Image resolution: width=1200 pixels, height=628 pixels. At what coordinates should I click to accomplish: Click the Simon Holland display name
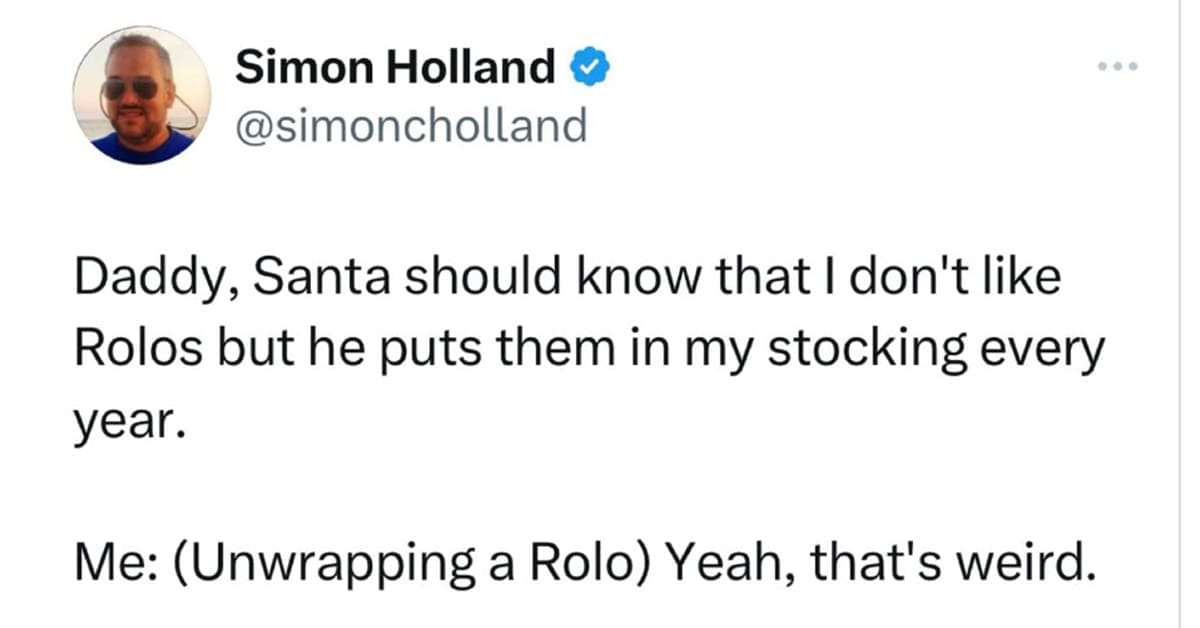[x=394, y=68]
